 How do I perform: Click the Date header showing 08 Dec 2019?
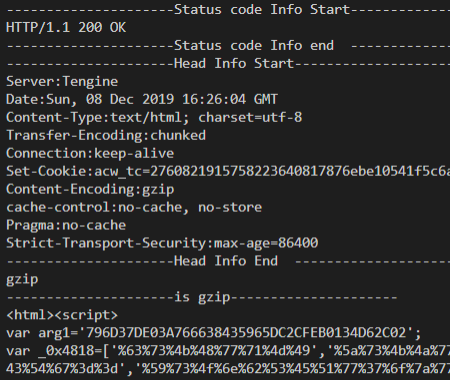click(142, 99)
